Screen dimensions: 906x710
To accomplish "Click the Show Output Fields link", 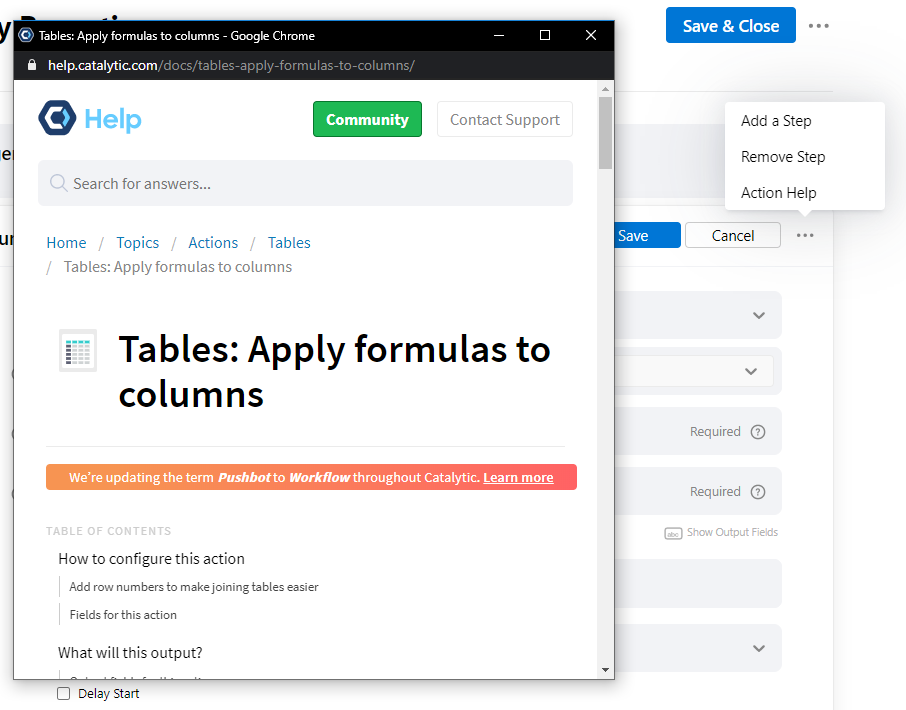I will (732, 533).
